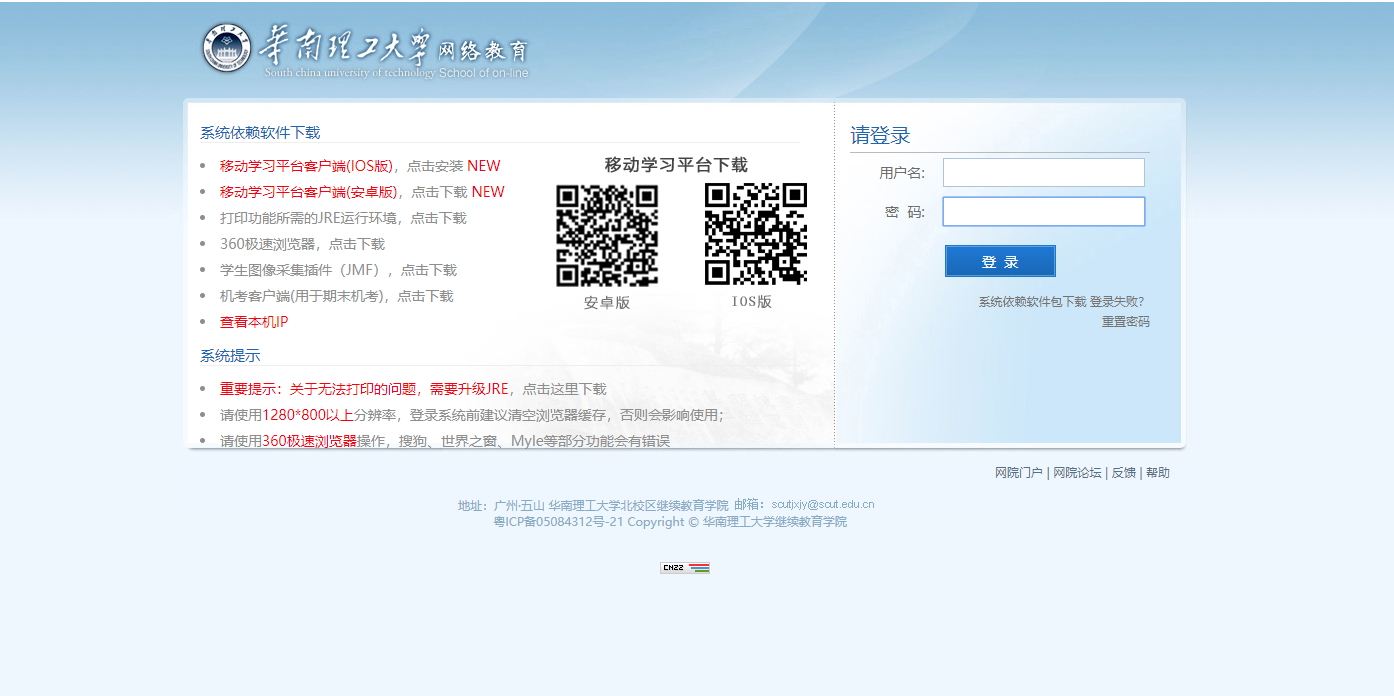Click 系统依赖软件包下载 in login panel

[1032, 301]
